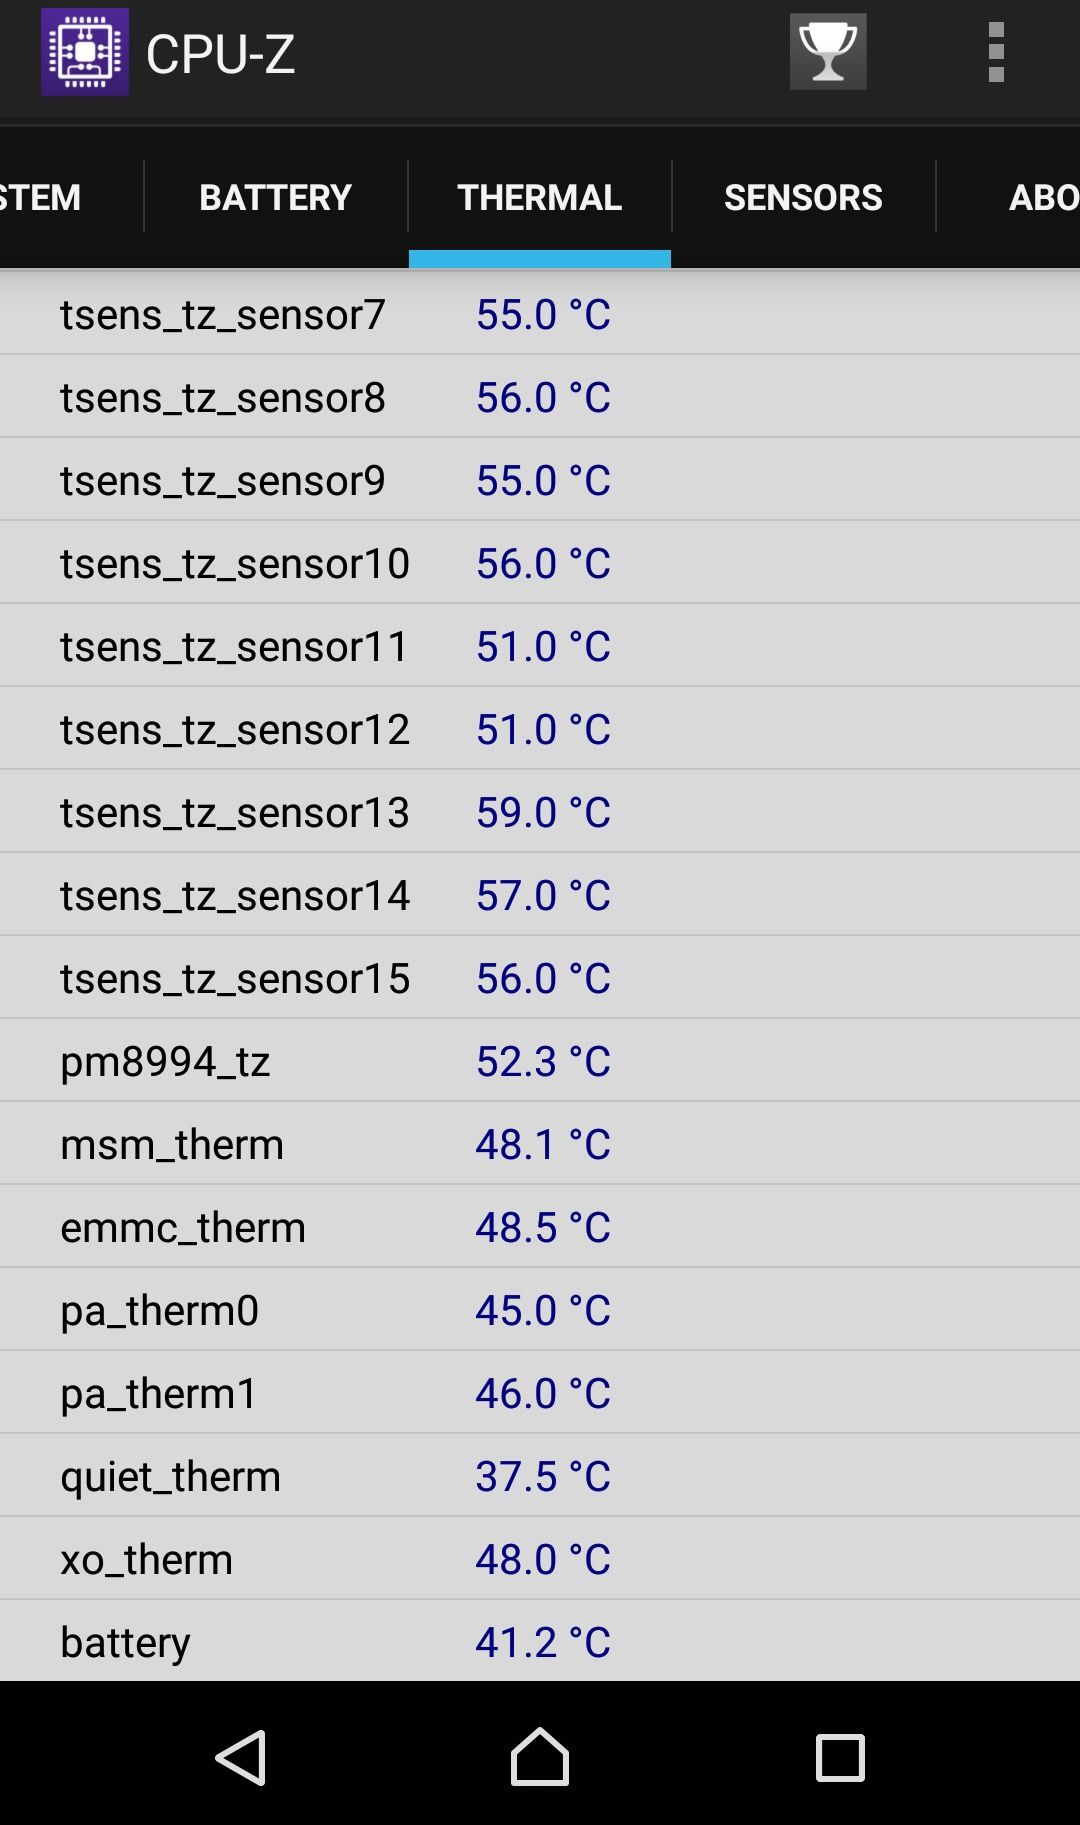1080x1825 pixels.
Task: Select the emmc_therm reading
Action: coord(540,1226)
